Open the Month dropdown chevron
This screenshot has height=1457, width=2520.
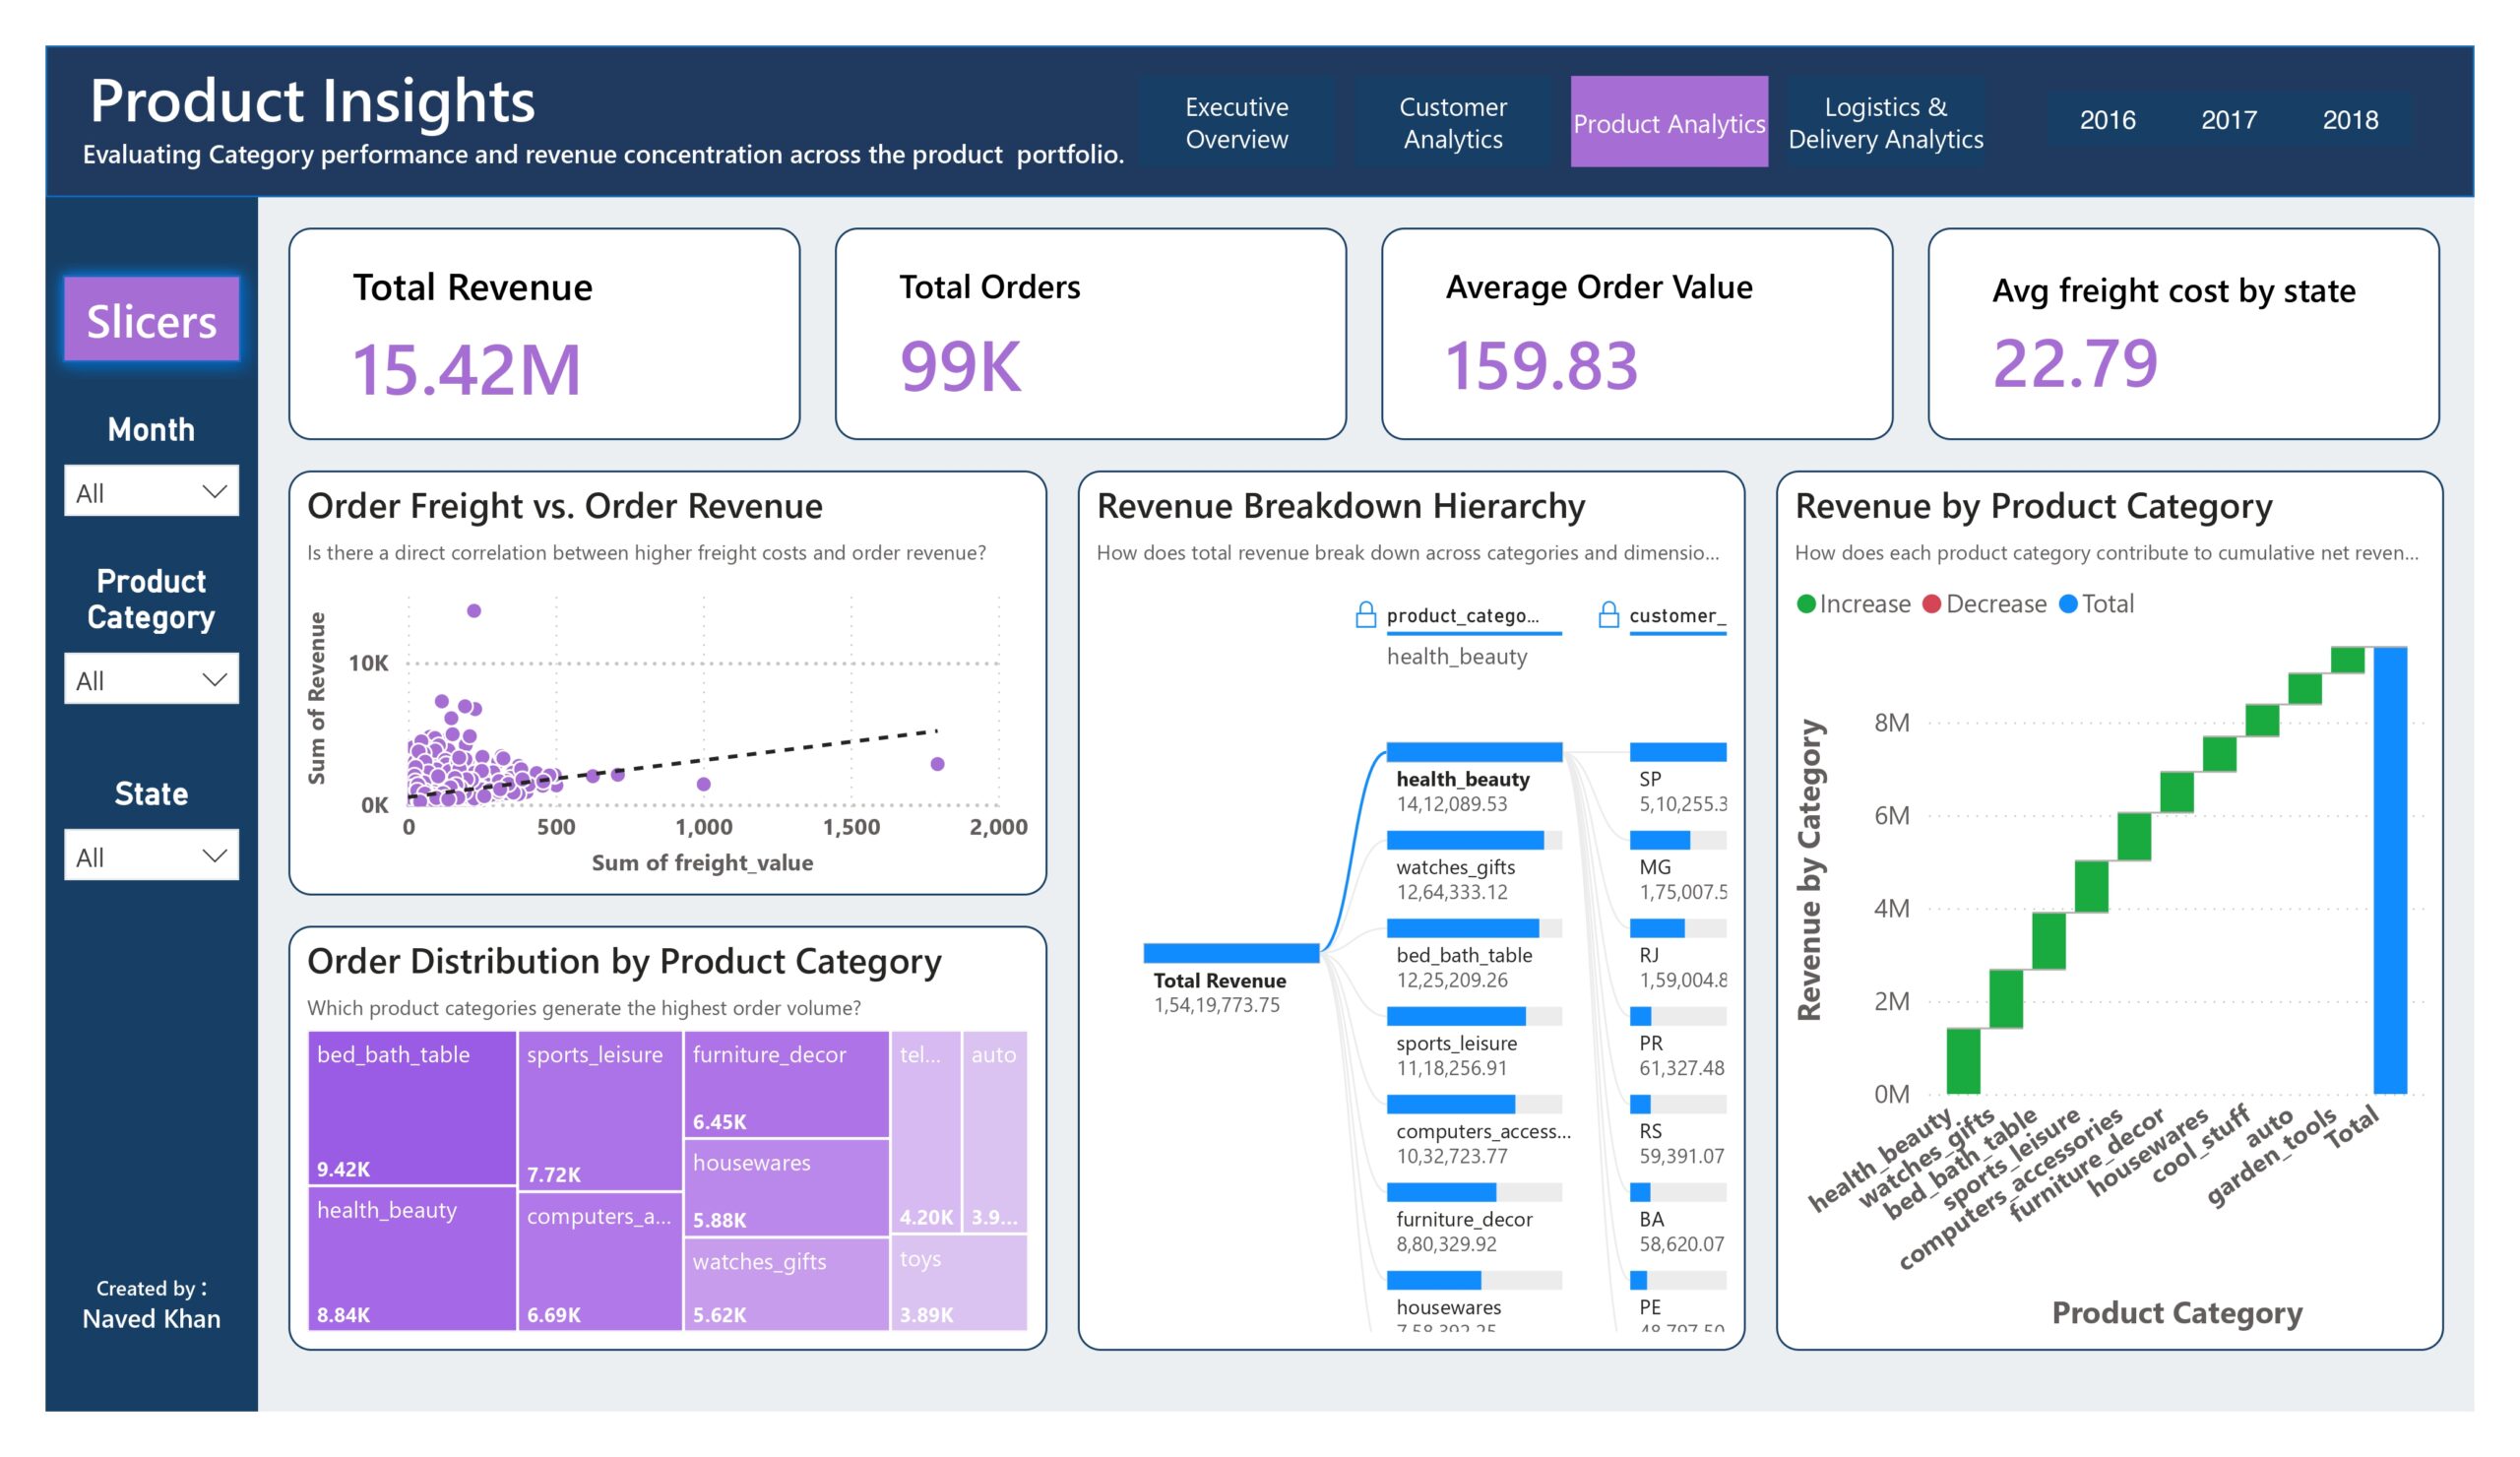(x=214, y=491)
